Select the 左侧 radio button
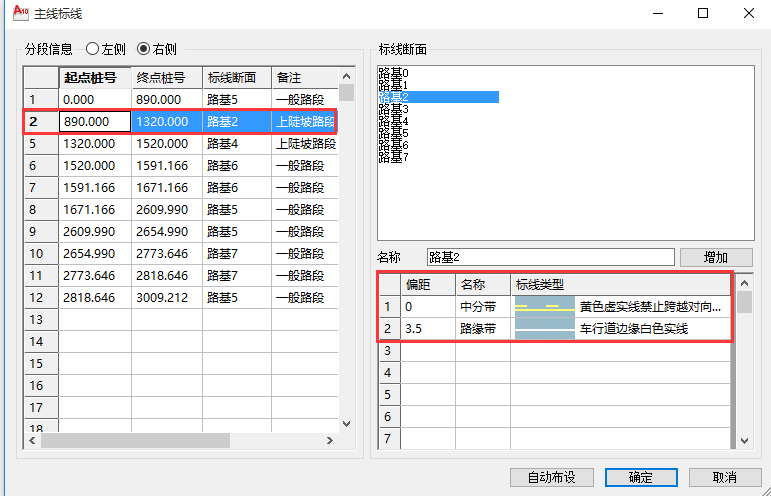 click(93, 48)
